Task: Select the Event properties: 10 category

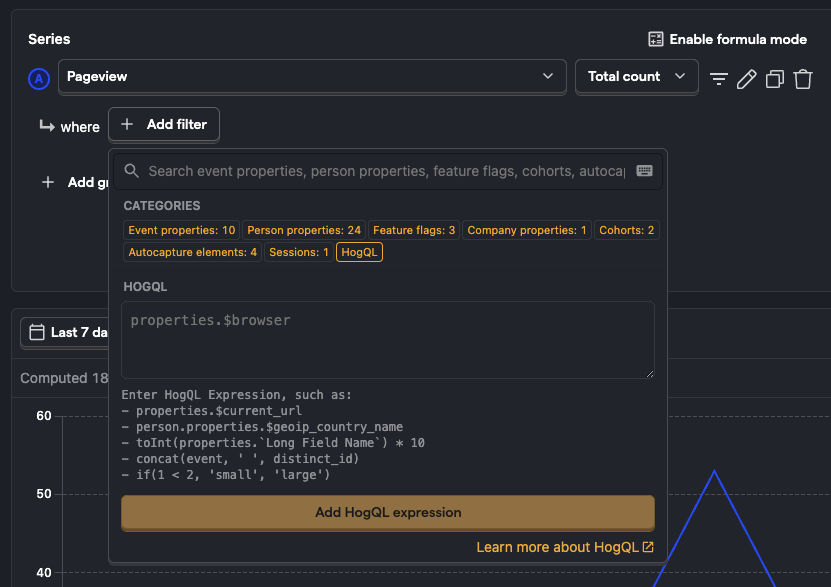Action: coord(181,230)
